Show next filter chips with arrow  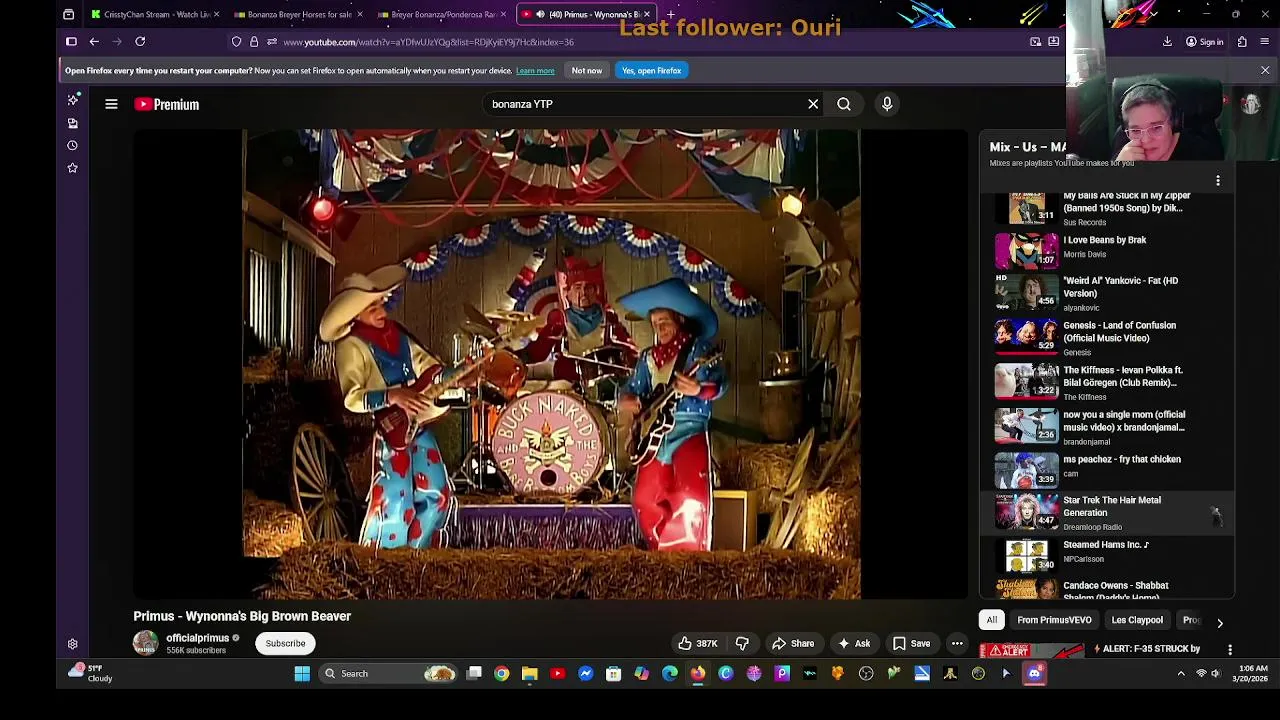tap(1219, 622)
